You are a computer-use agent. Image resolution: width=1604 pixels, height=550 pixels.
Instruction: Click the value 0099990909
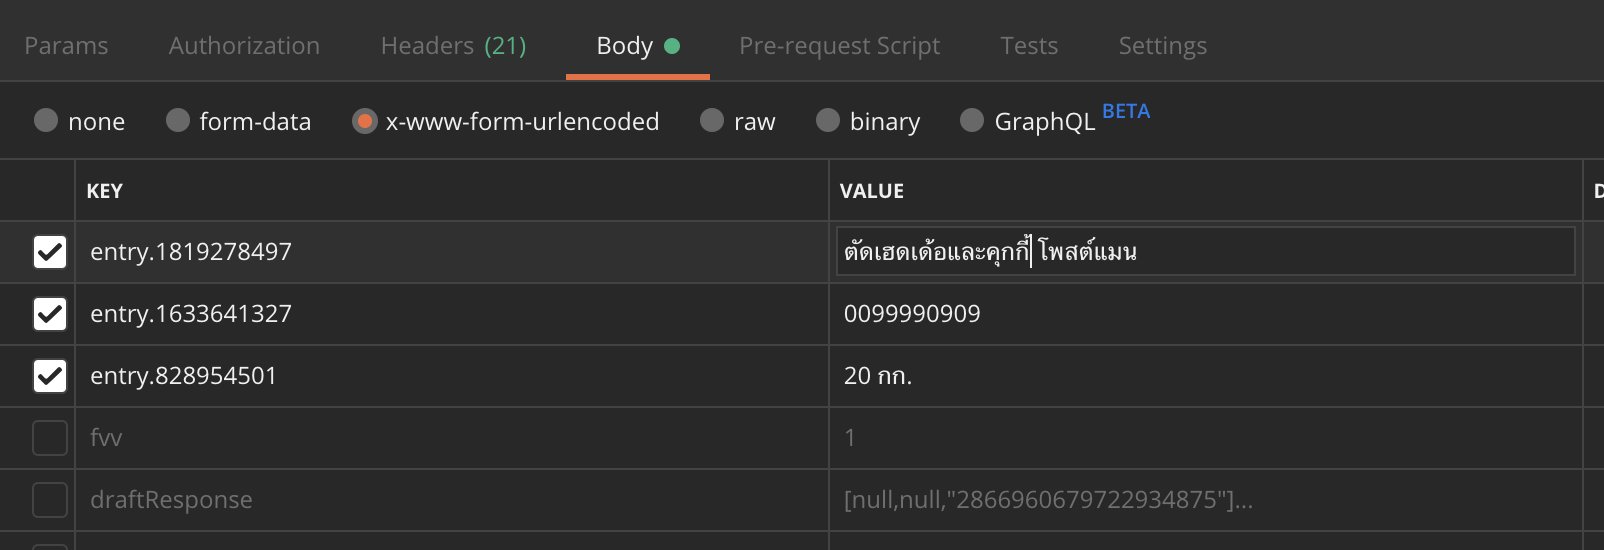pyautogui.click(x=912, y=314)
